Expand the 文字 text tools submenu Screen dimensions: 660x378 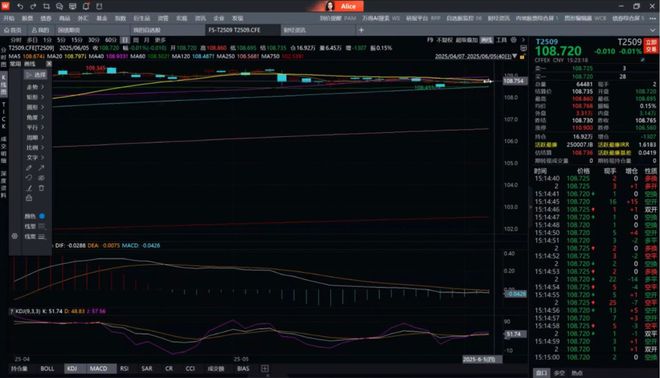click(35, 157)
